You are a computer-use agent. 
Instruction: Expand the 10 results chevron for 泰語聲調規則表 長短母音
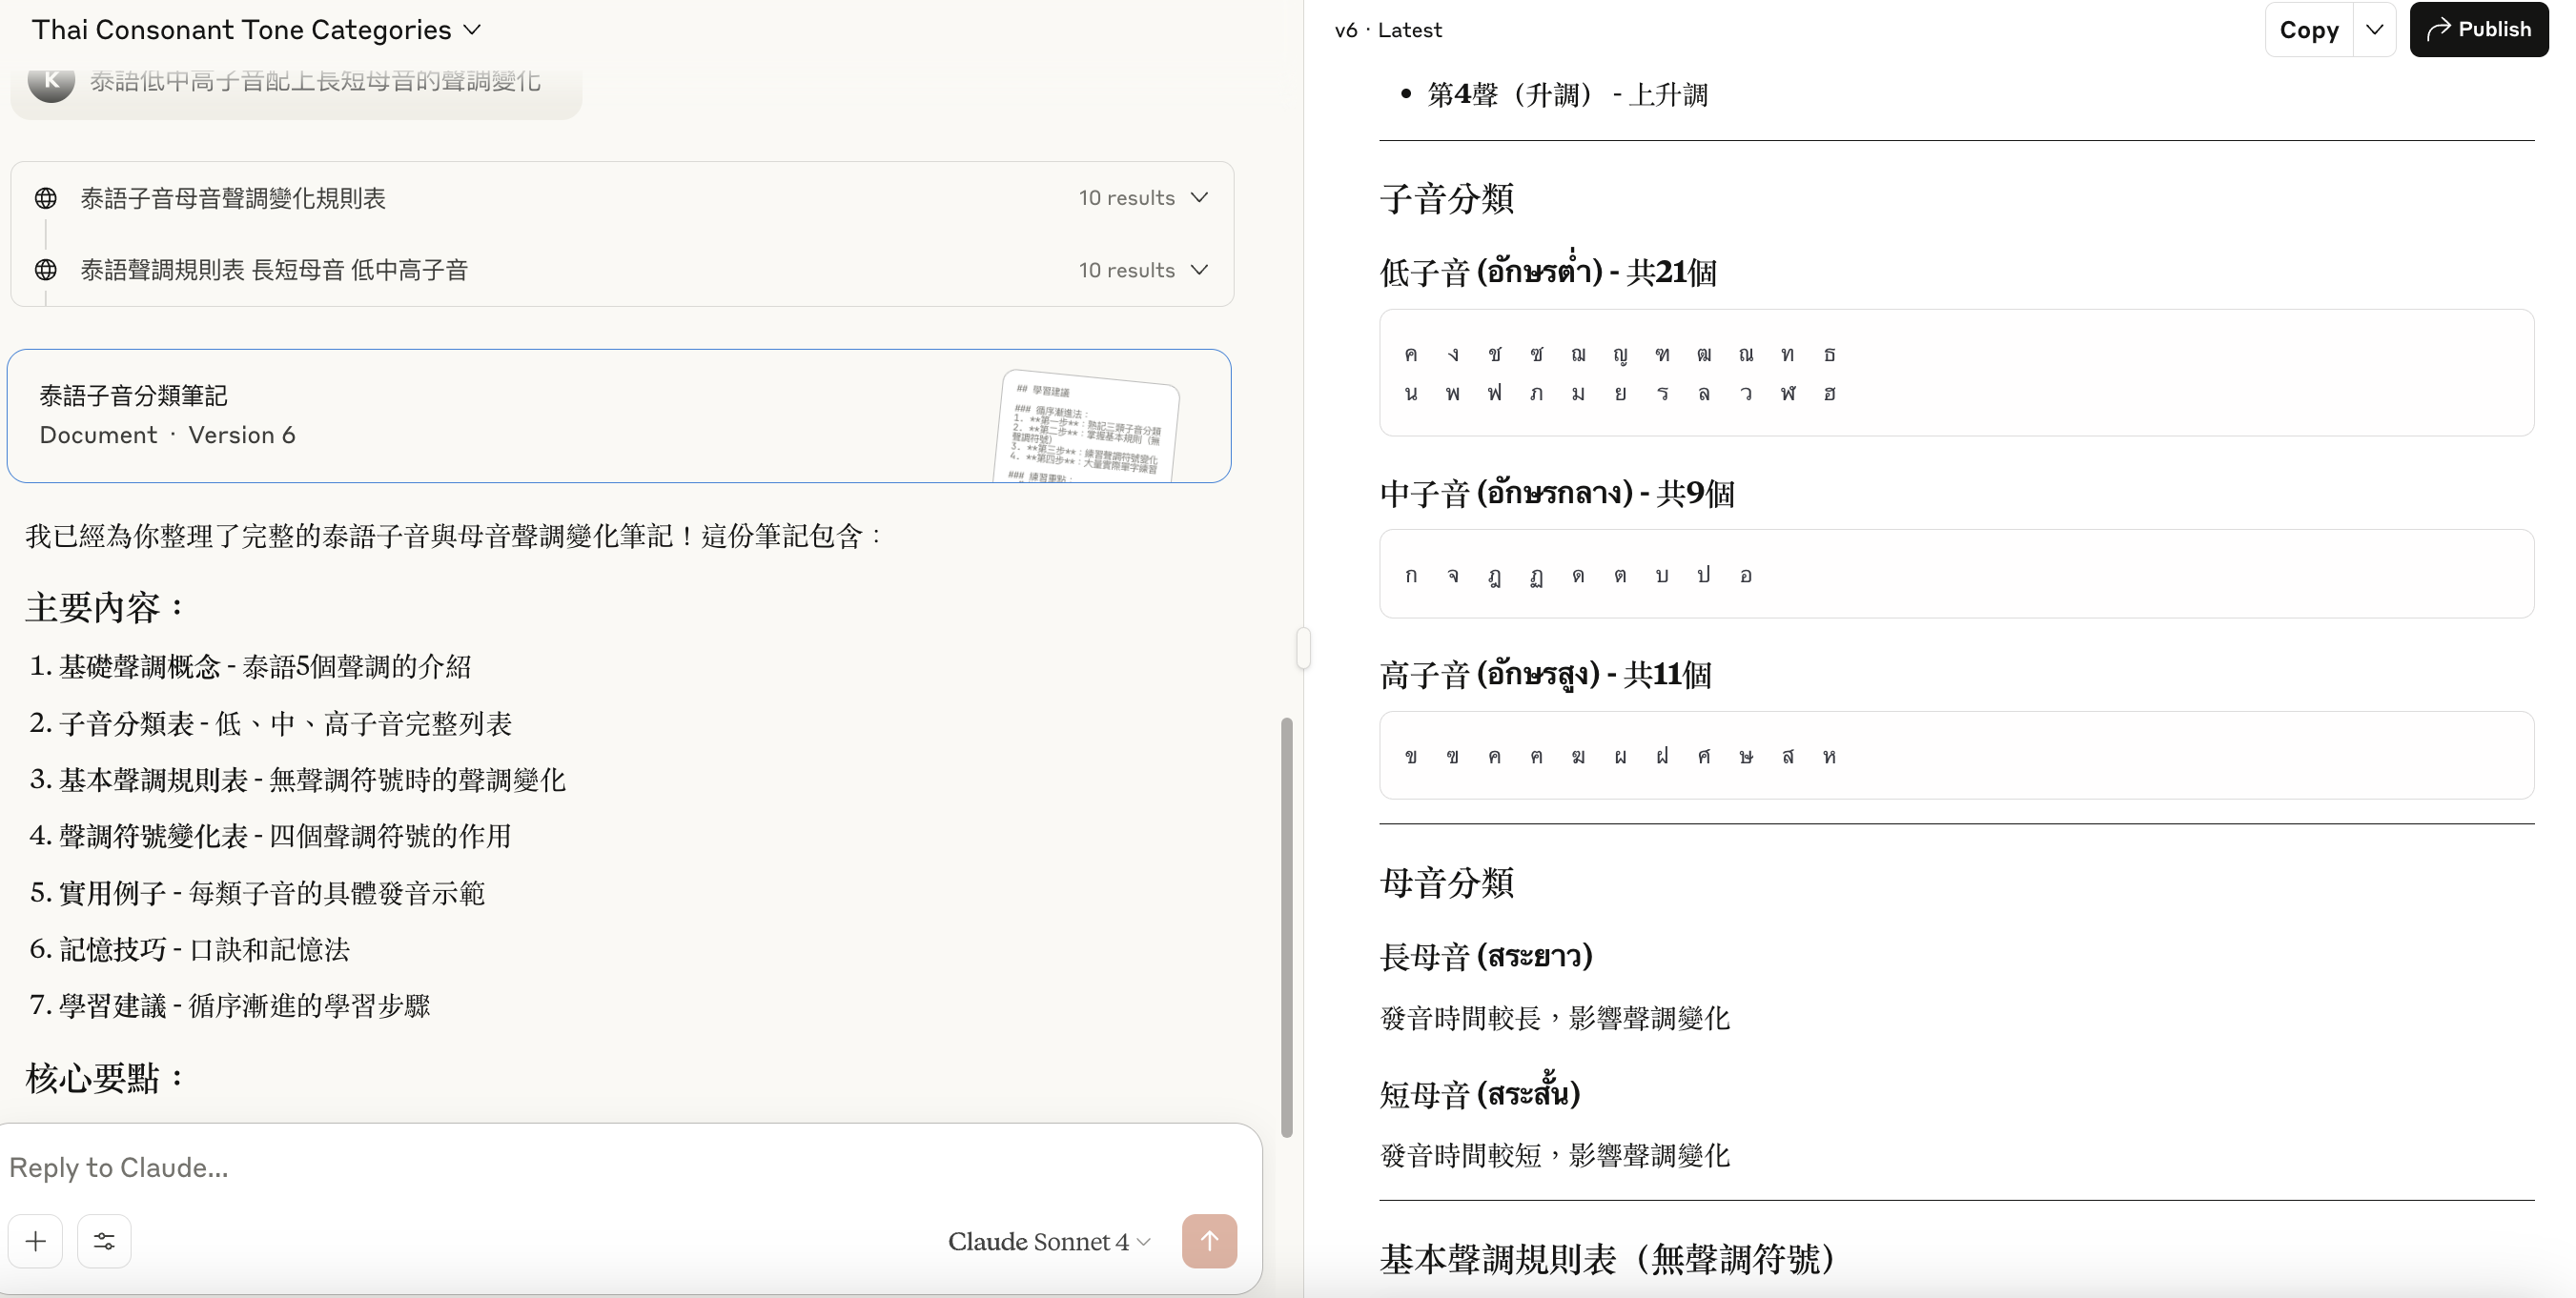click(1200, 270)
